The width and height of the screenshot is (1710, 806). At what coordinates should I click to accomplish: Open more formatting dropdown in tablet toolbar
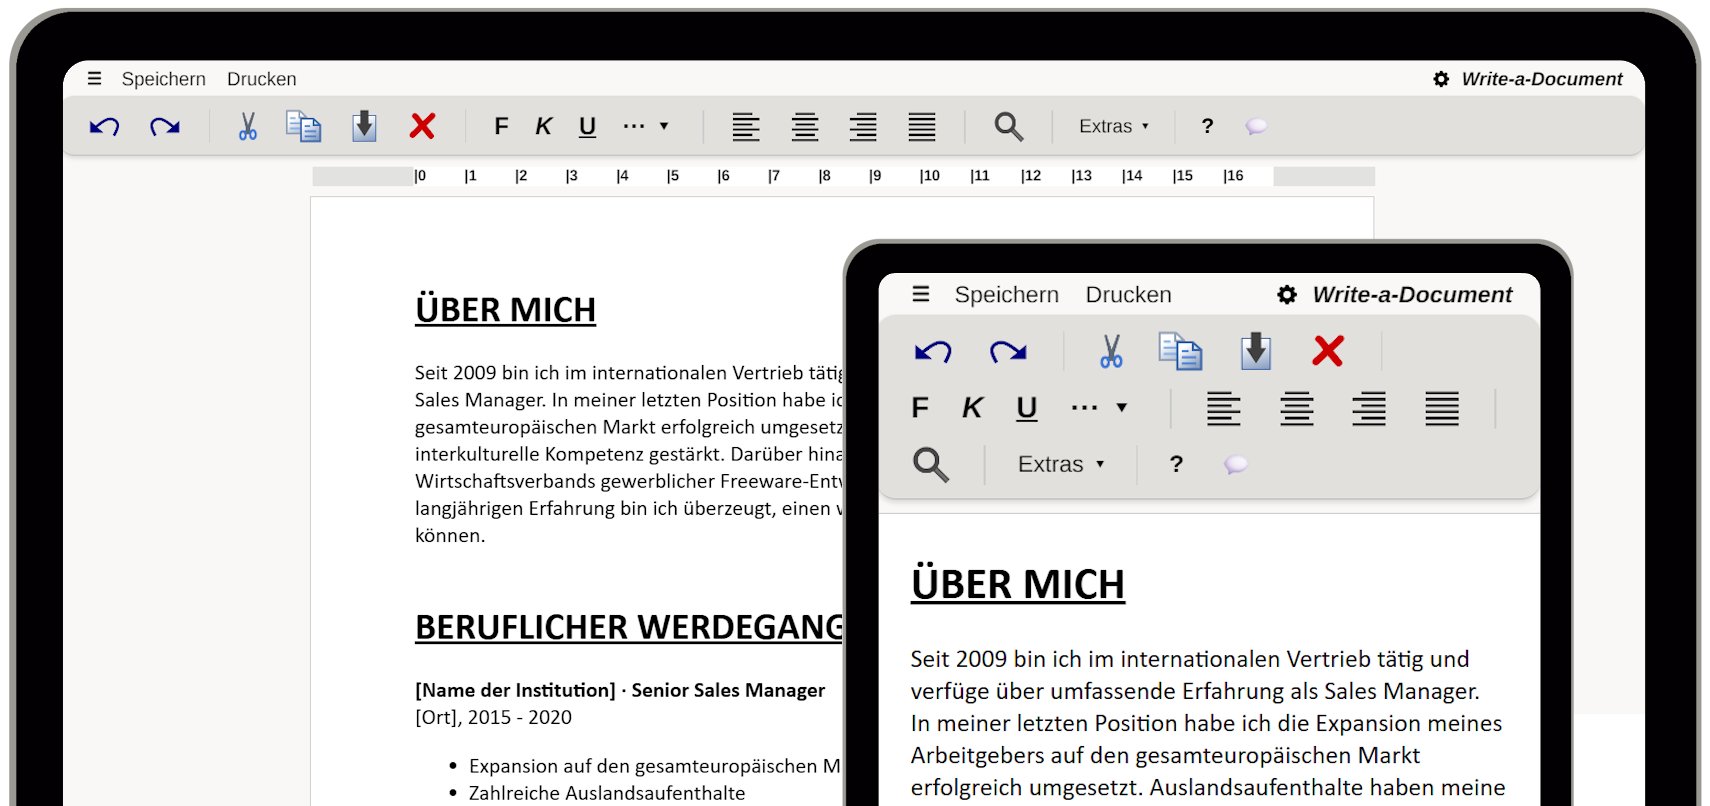pyautogui.click(x=1099, y=408)
